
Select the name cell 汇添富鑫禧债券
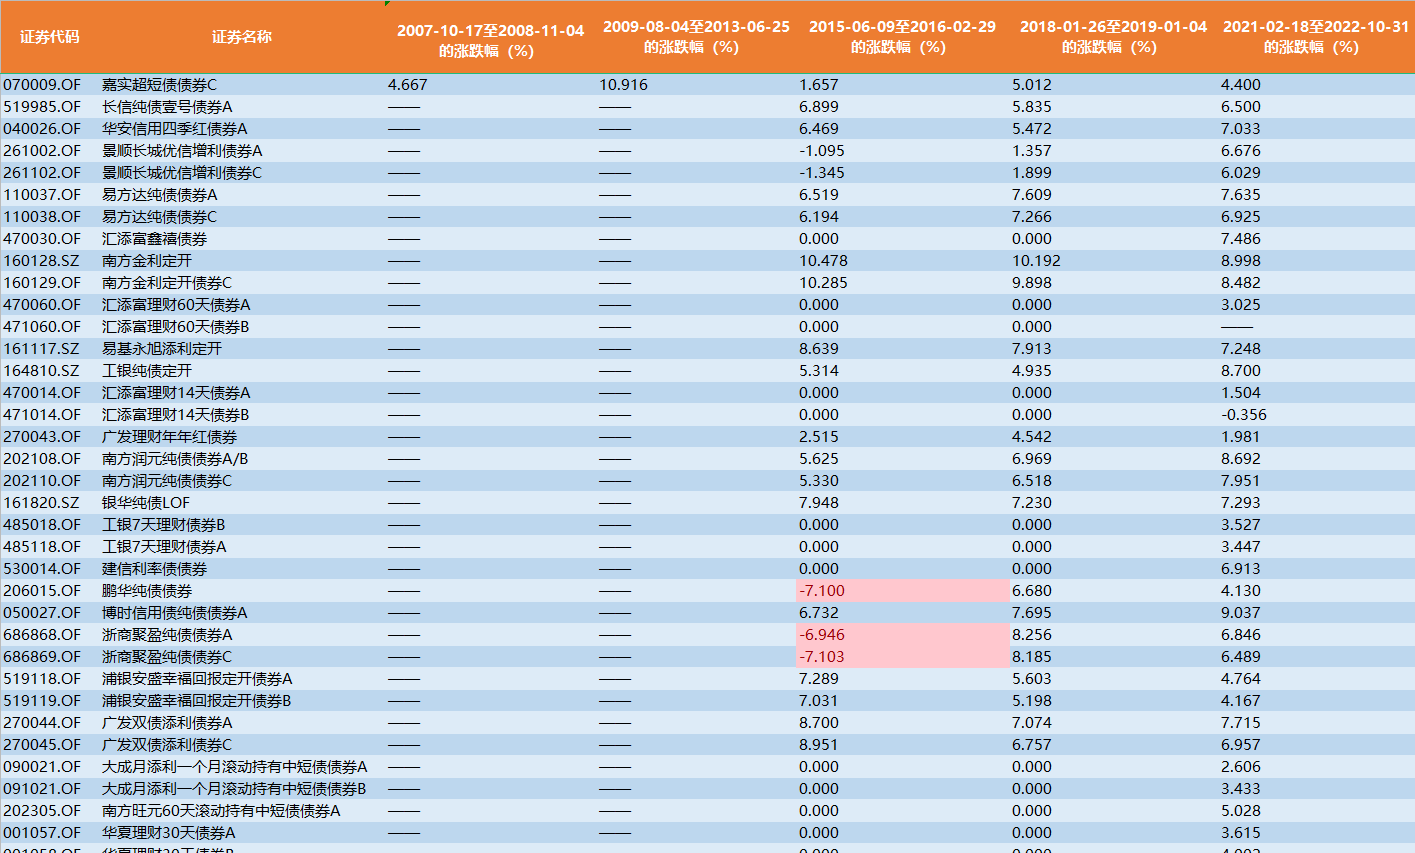pyautogui.click(x=154, y=239)
